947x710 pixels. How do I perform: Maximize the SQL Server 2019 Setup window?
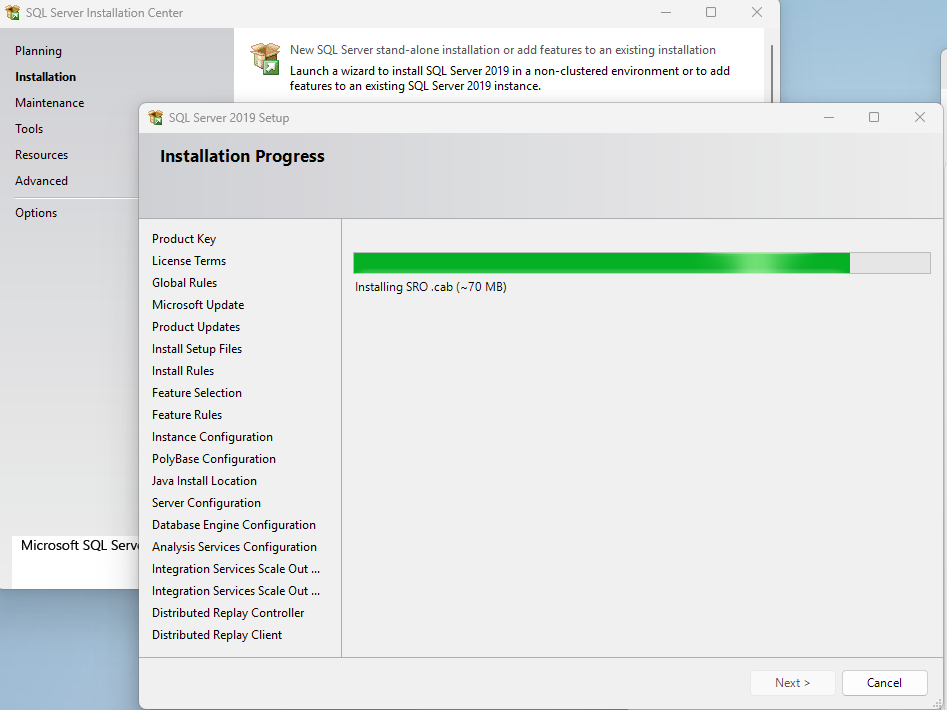874,117
